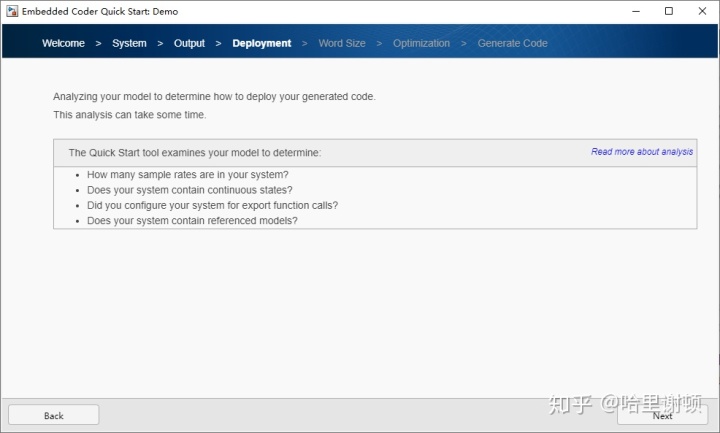Close the Quick Start window

702,11
